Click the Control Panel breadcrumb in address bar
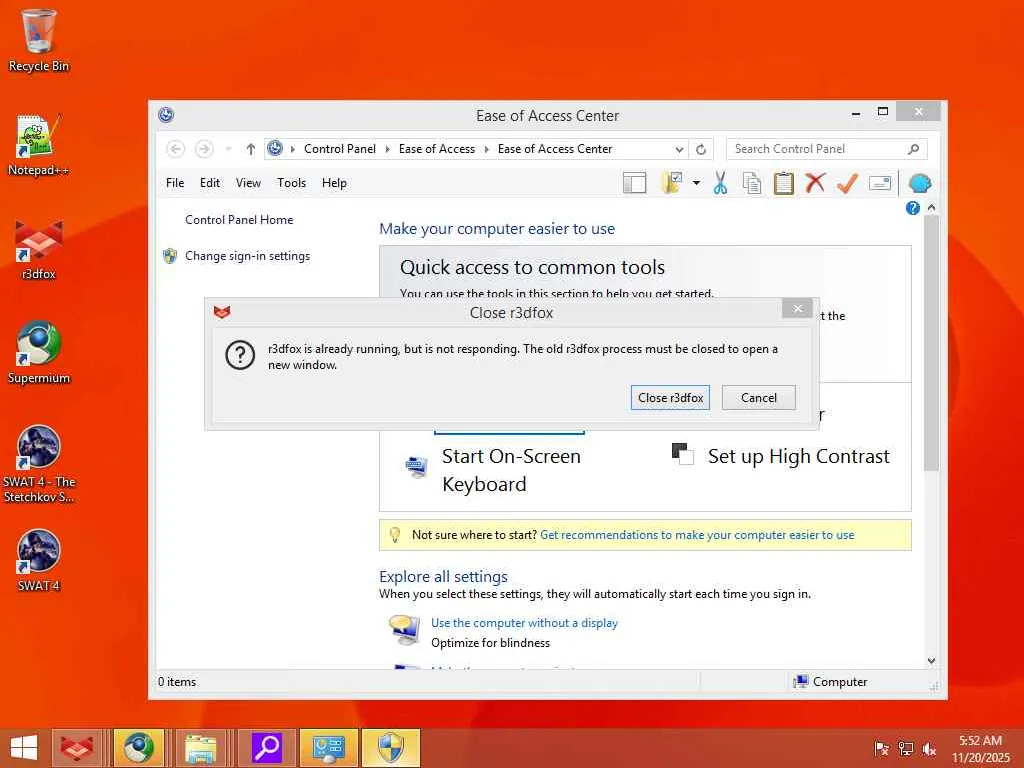Screen dimensions: 1024x768 (x=340, y=149)
